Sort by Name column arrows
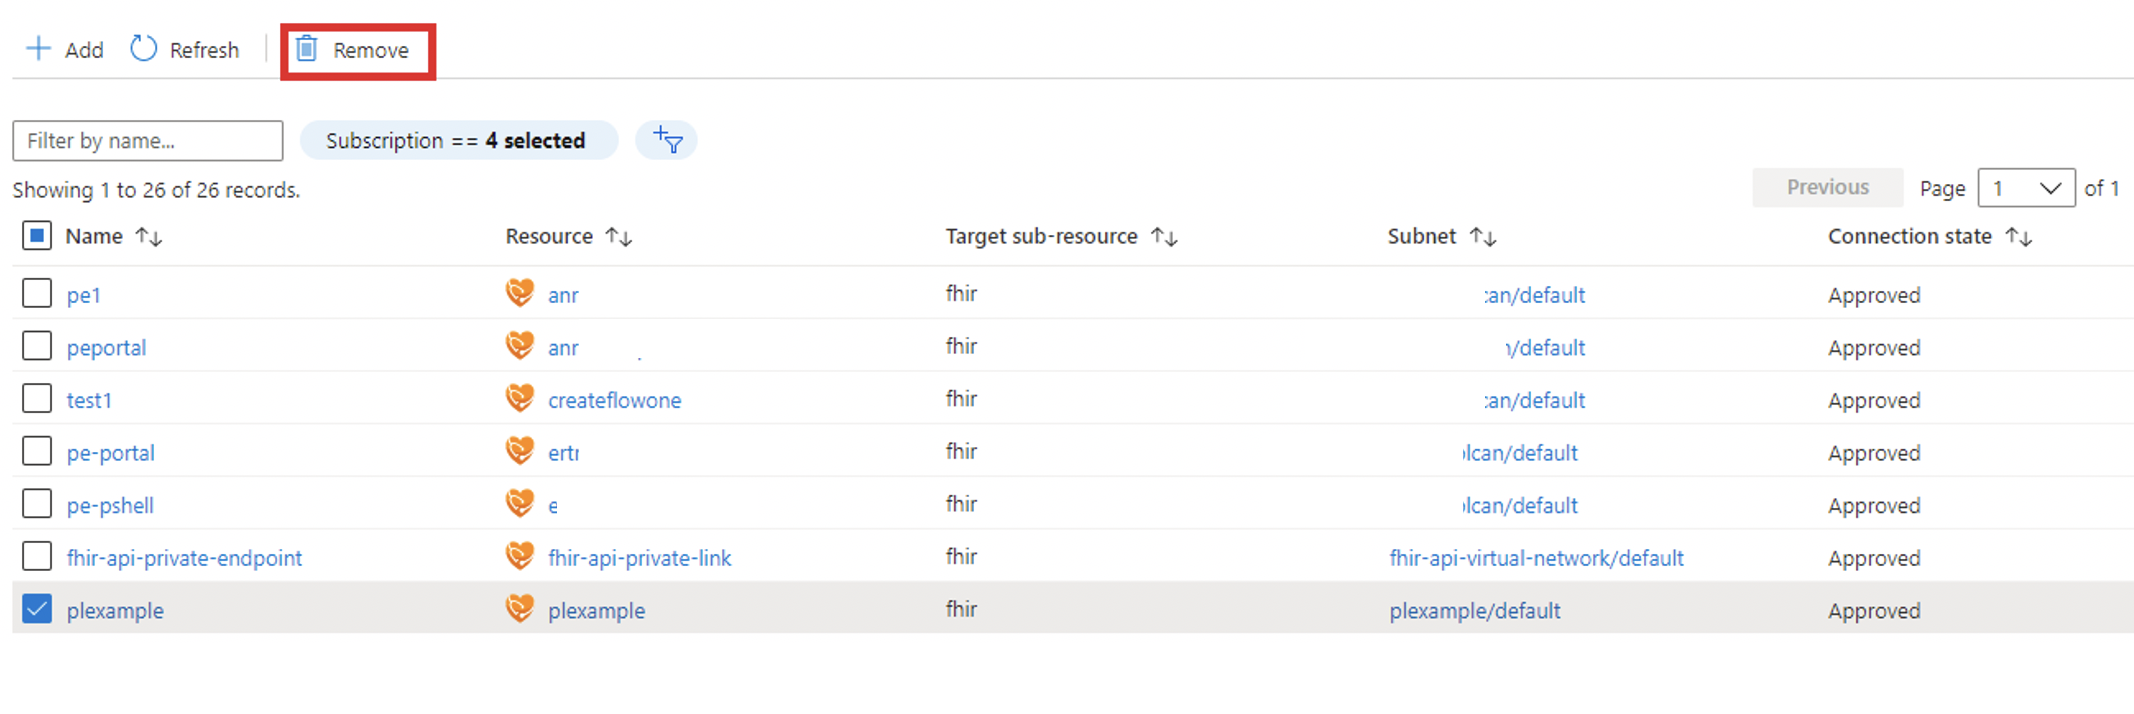This screenshot has height=714, width=2134. (x=149, y=237)
